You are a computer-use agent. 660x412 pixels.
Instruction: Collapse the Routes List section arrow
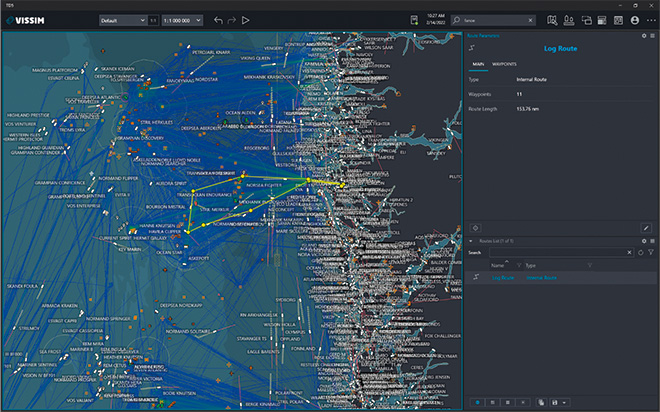point(471,241)
